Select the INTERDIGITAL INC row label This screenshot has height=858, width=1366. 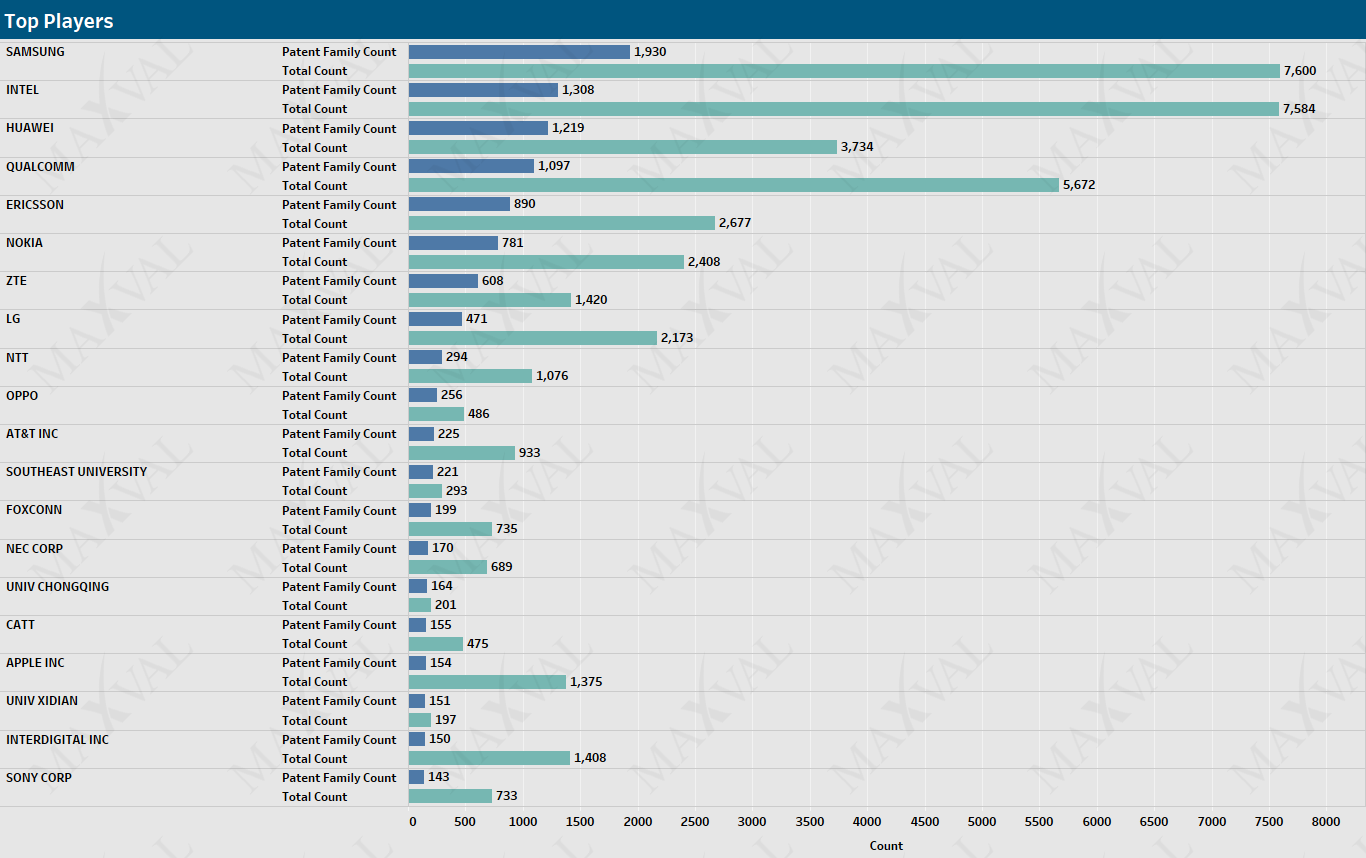pos(57,739)
